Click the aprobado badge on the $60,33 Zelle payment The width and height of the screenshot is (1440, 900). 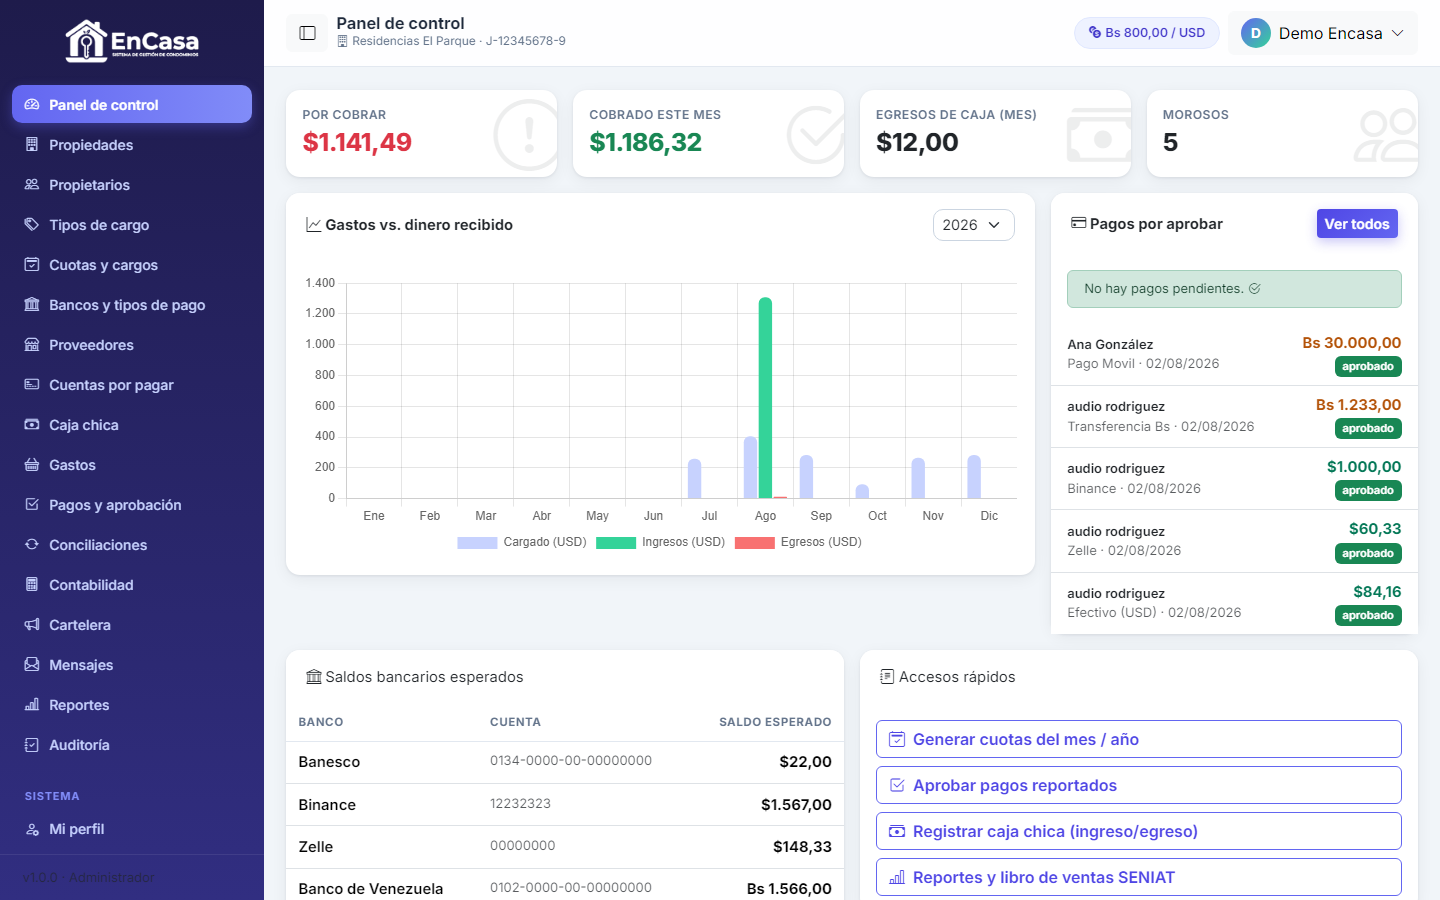tap(1368, 554)
